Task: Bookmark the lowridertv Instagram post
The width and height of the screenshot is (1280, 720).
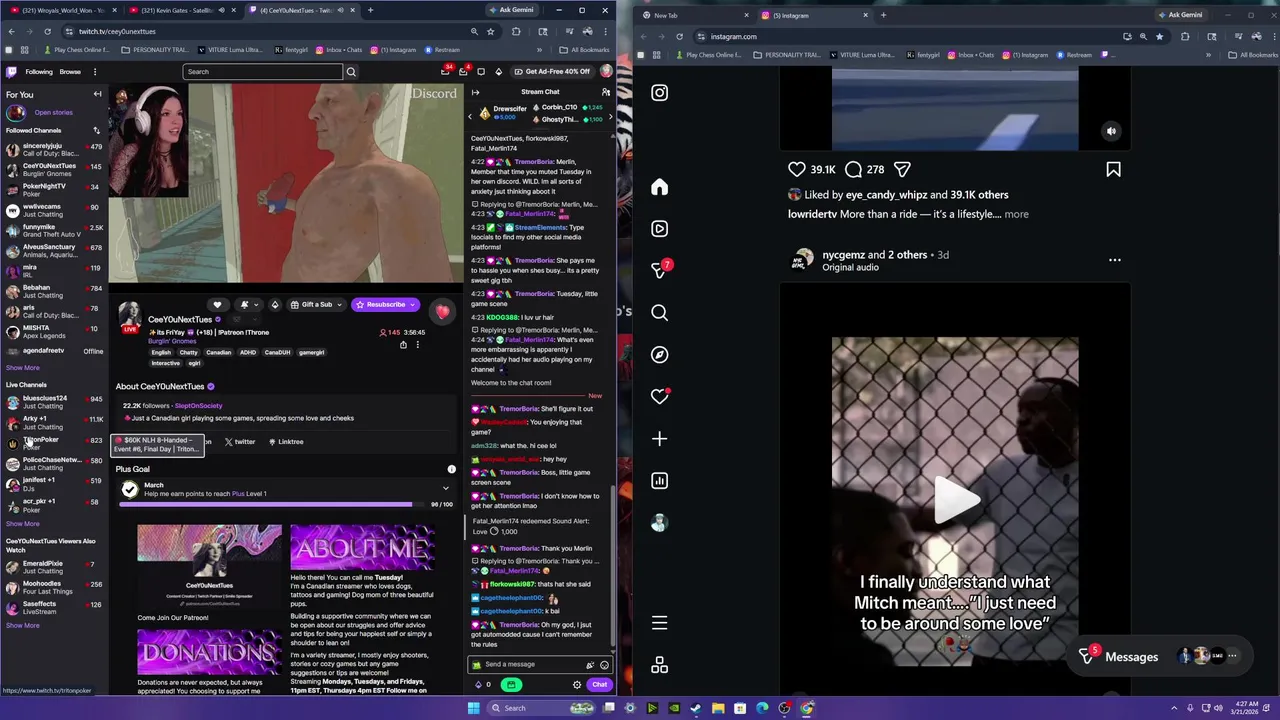Action: coord(1113,170)
